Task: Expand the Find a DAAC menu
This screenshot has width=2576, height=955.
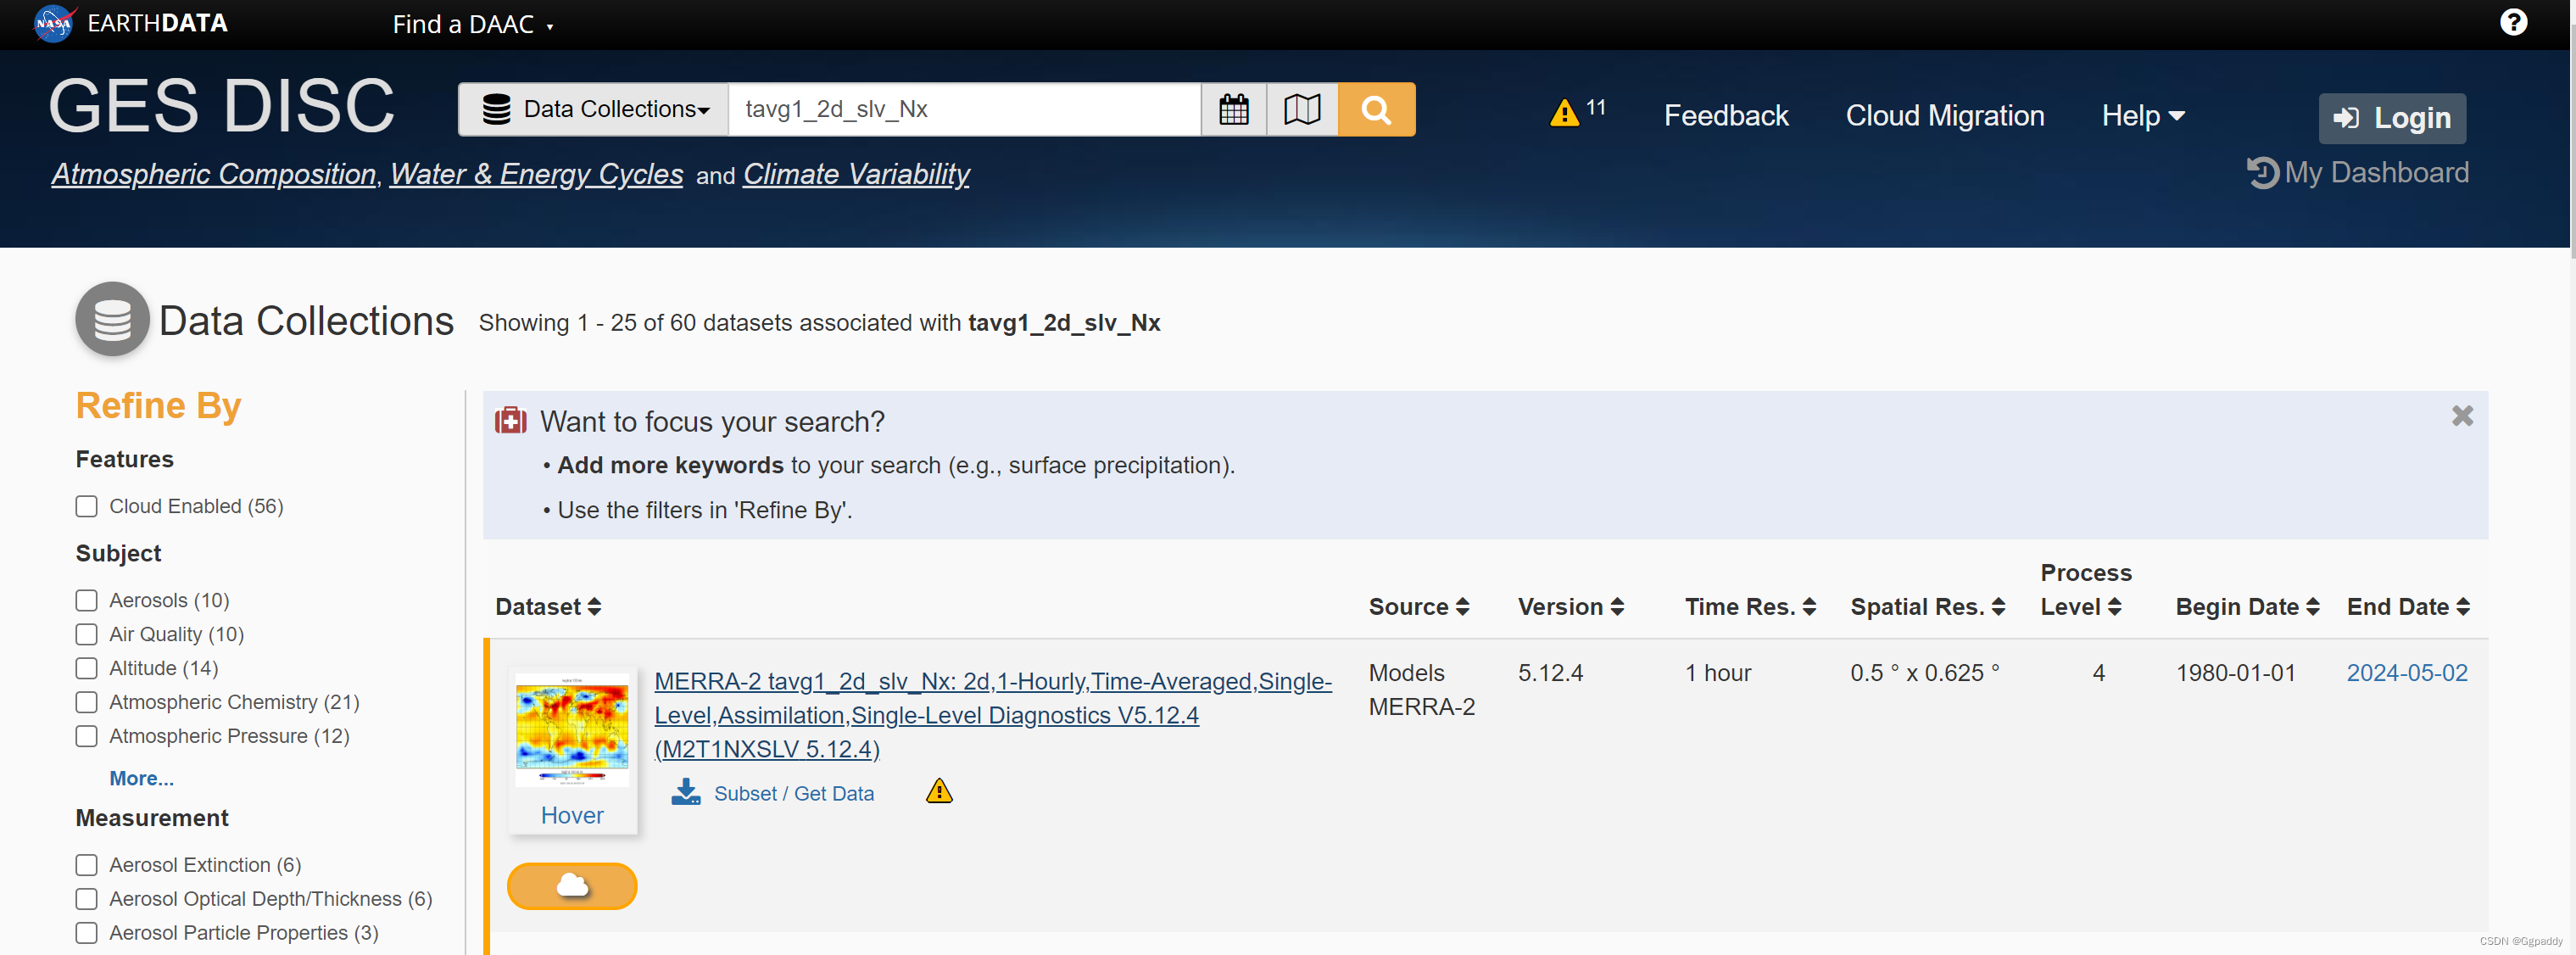Action: tap(472, 24)
